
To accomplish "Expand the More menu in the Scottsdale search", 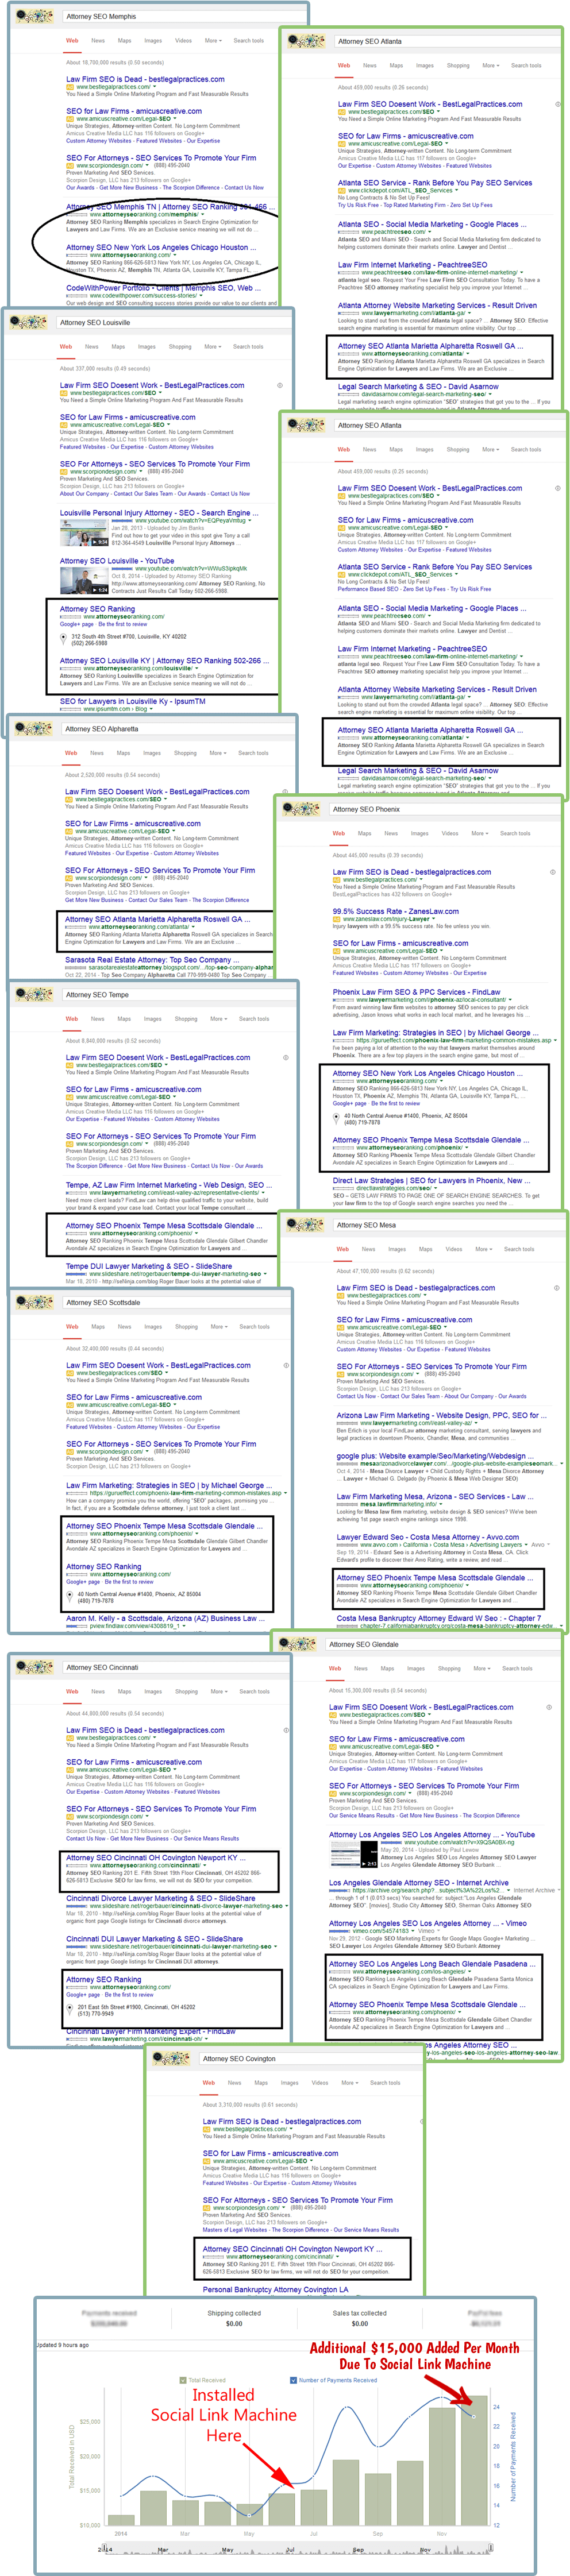I will pos(218,1327).
